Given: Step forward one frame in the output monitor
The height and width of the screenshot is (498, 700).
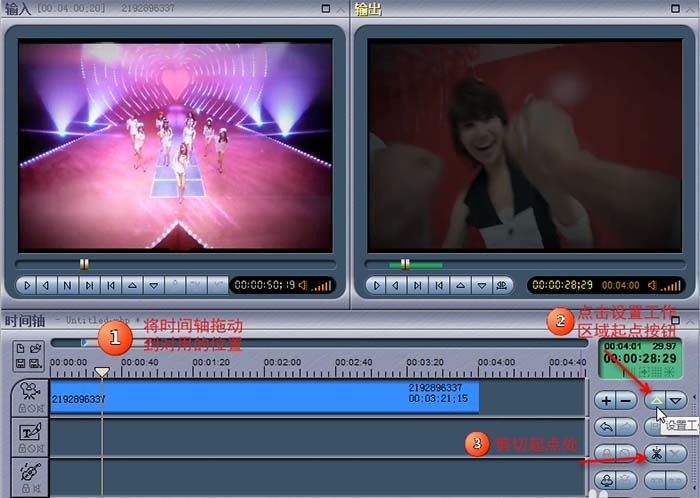Looking at the screenshot, I should pos(417,285).
